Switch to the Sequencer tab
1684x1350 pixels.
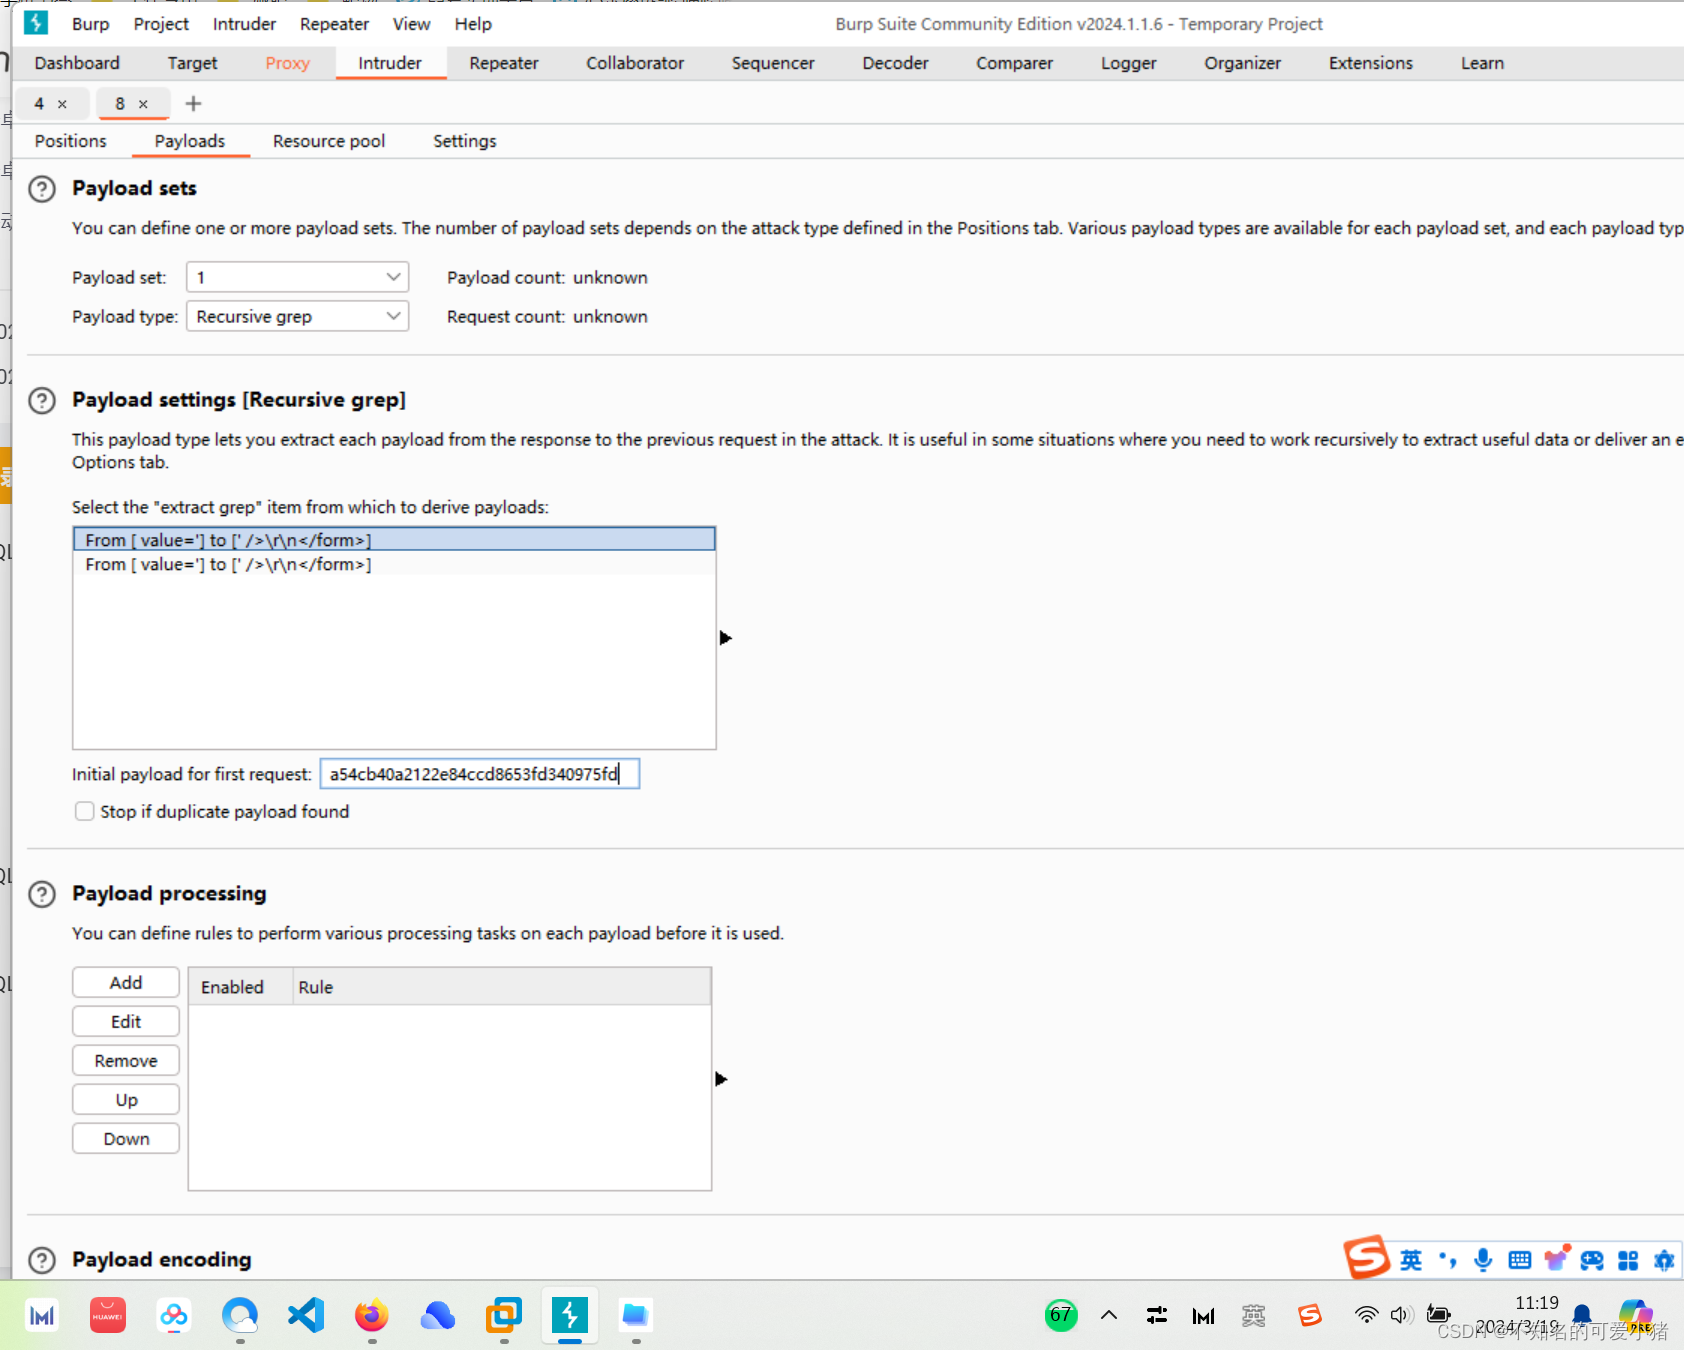click(773, 63)
